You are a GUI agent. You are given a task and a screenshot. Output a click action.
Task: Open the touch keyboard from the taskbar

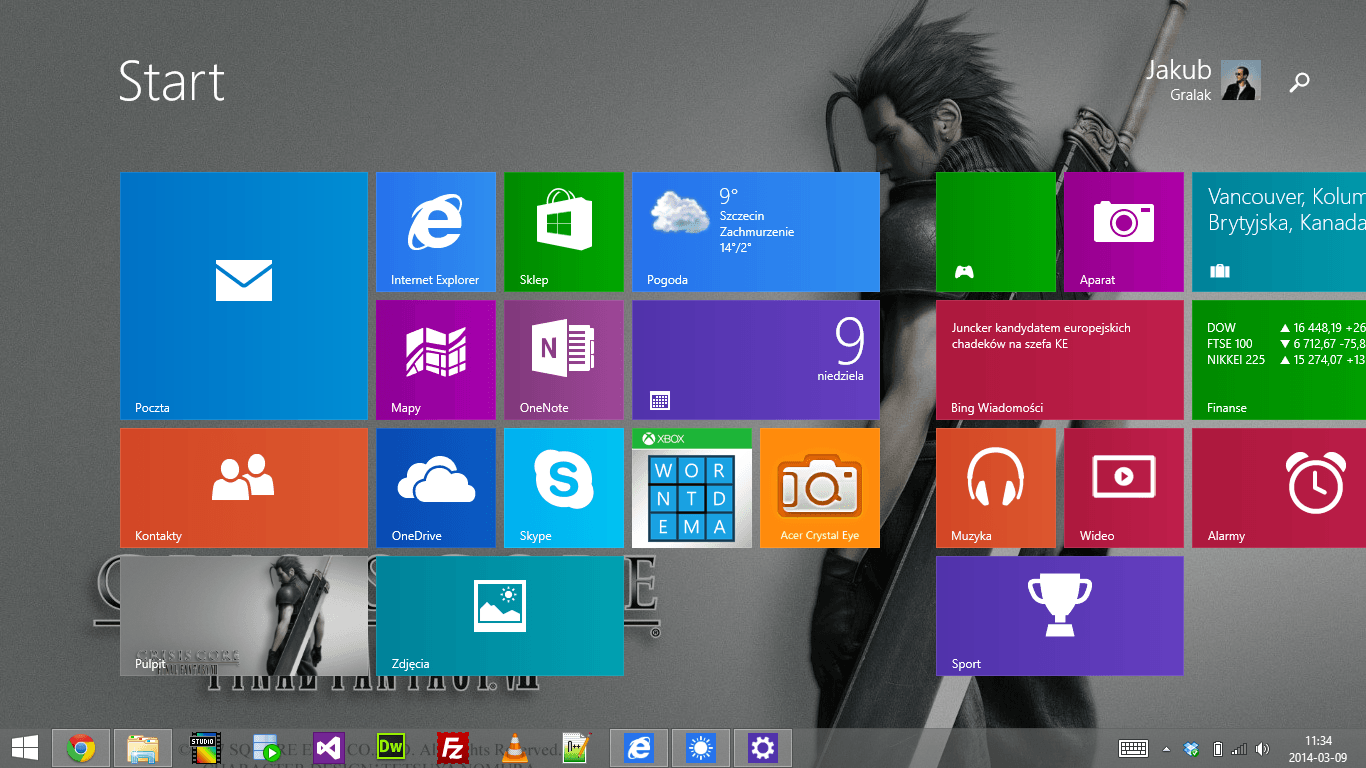click(x=1133, y=748)
